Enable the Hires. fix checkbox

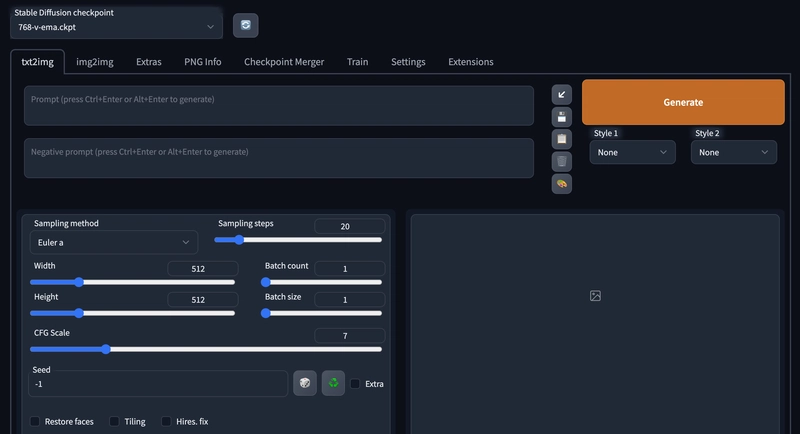coord(166,421)
